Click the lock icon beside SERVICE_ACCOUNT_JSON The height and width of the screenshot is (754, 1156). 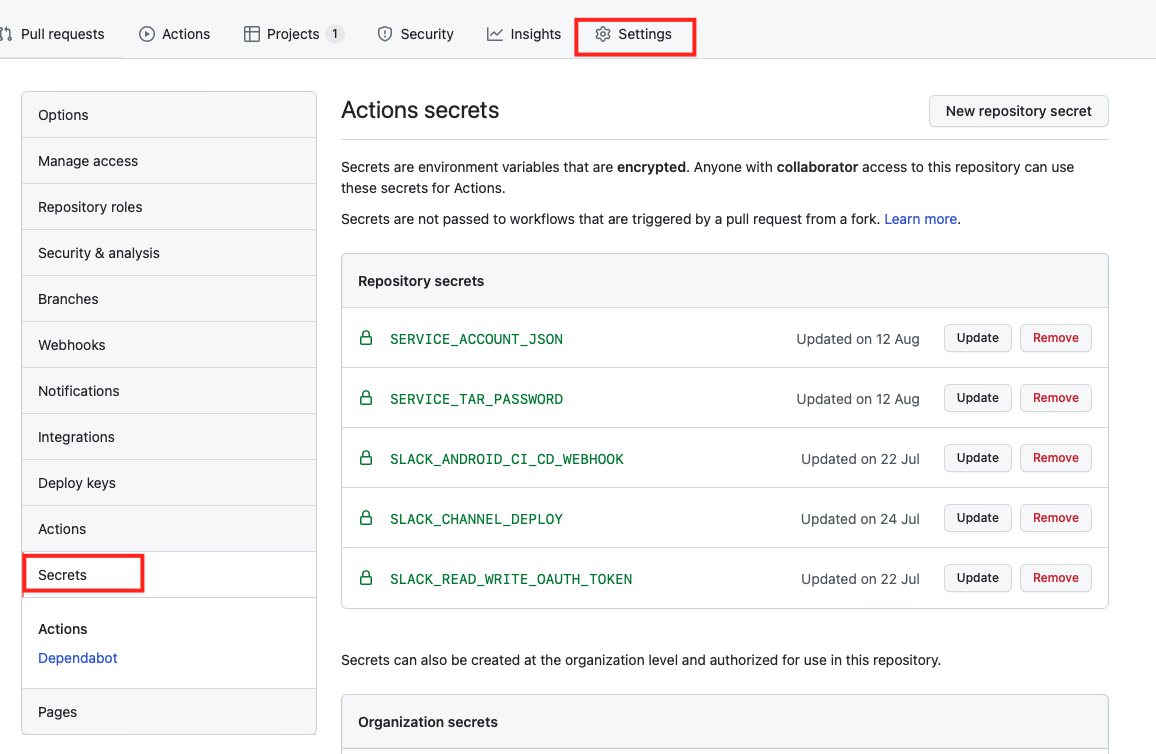pyautogui.click(x=366, y=338)
